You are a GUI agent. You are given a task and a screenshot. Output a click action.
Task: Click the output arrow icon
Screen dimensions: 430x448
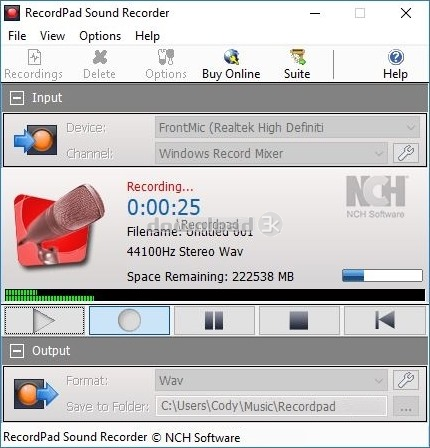[x=36, y=393]
